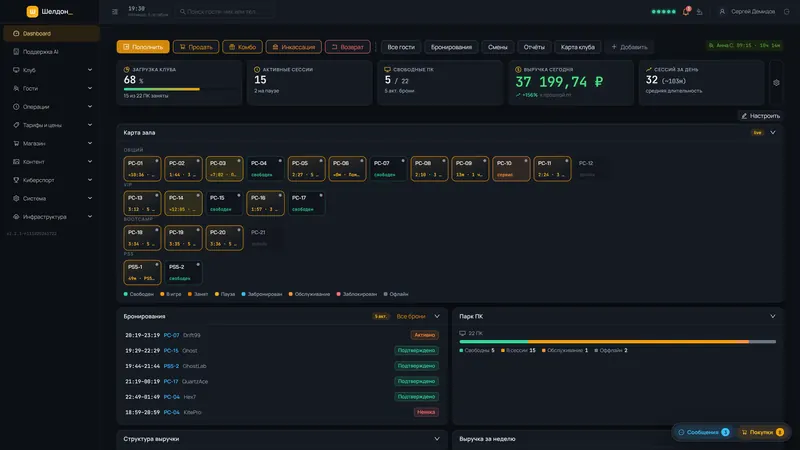Expand the Контент sidebar section
This screenshot has height=450, width=800.
point(51,162)
